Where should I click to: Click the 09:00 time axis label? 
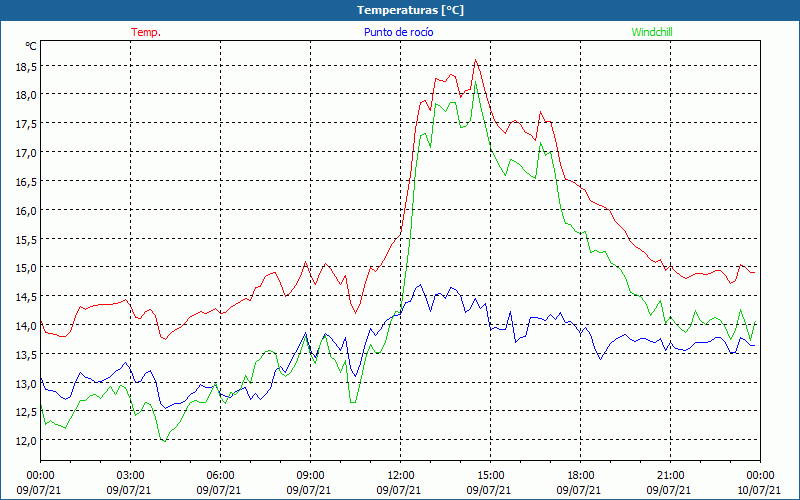310,476
